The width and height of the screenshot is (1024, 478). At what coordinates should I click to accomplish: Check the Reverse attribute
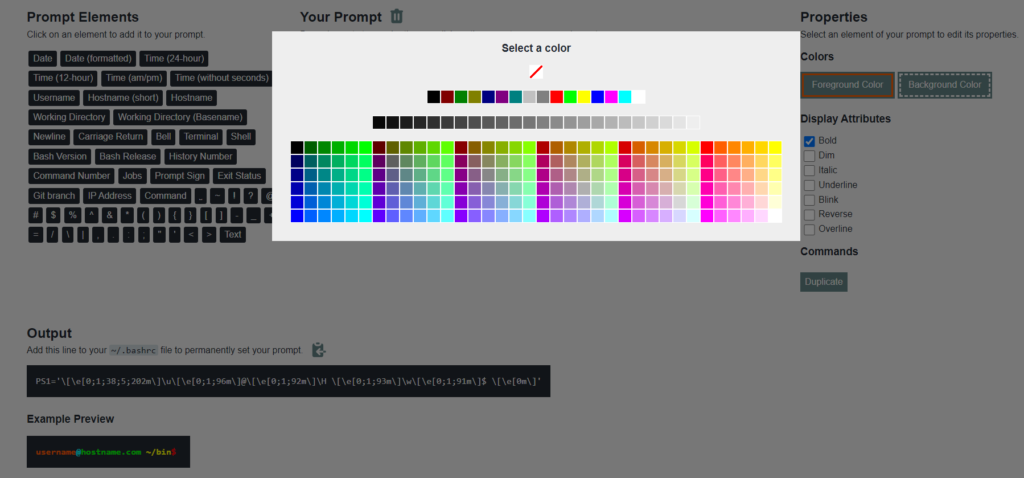[x=809, y=214]
